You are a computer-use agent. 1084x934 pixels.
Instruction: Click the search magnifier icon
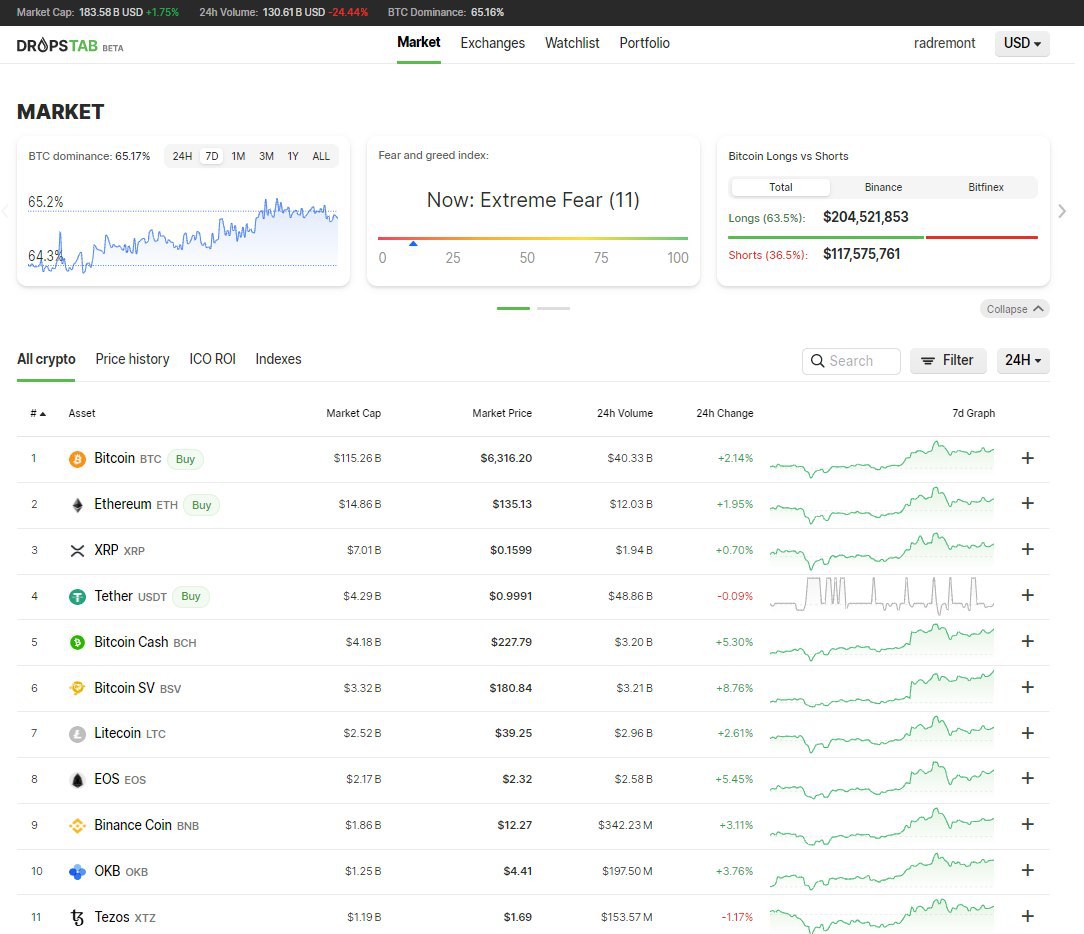point(817,361)
